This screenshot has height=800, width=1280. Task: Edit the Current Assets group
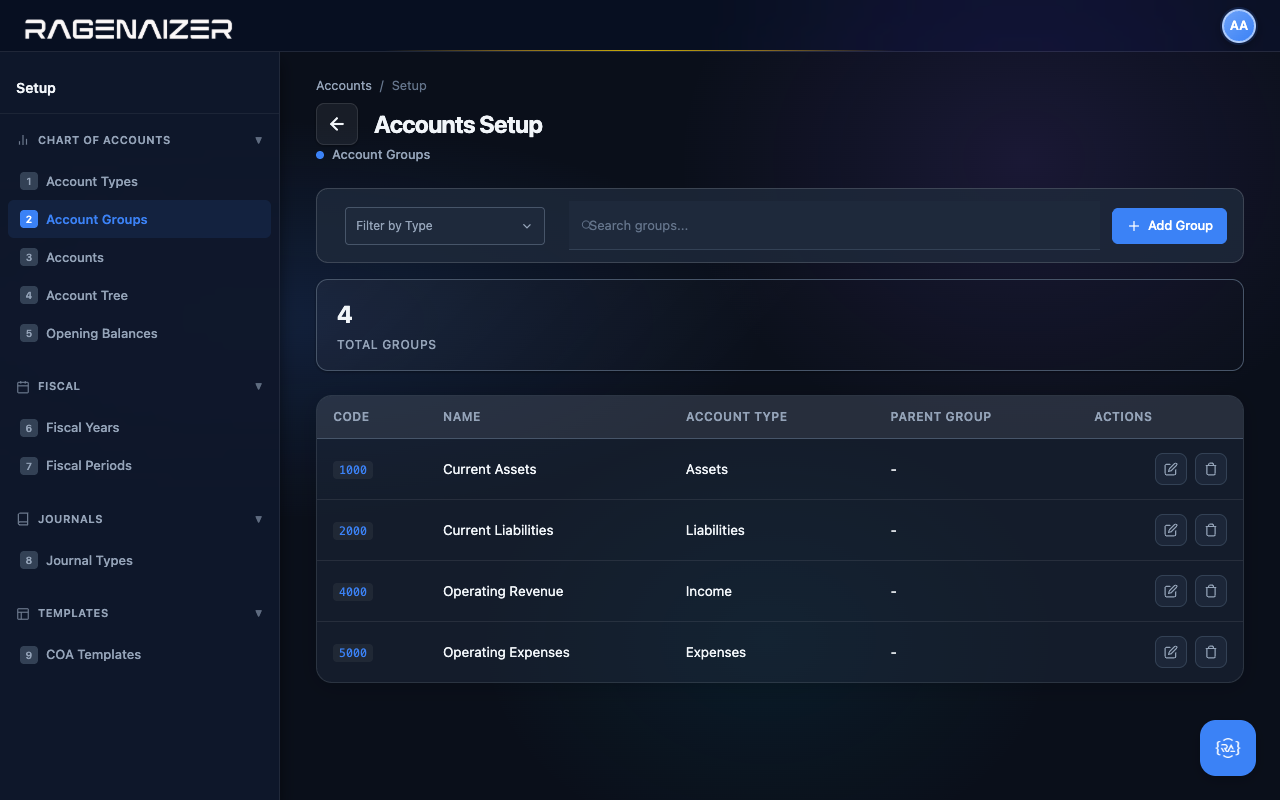(1171, 469)
